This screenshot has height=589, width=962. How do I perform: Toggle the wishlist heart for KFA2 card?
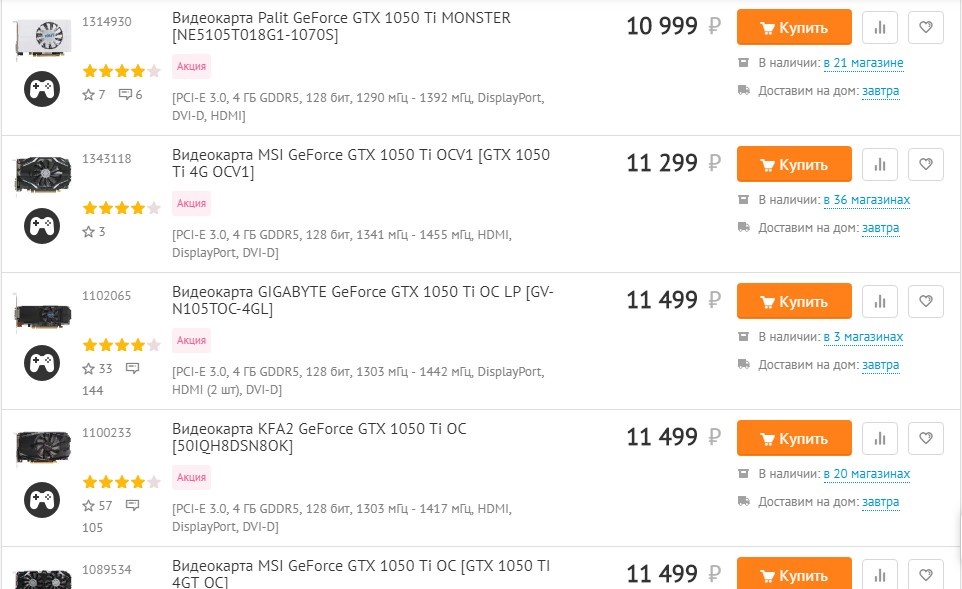(925, 437)
